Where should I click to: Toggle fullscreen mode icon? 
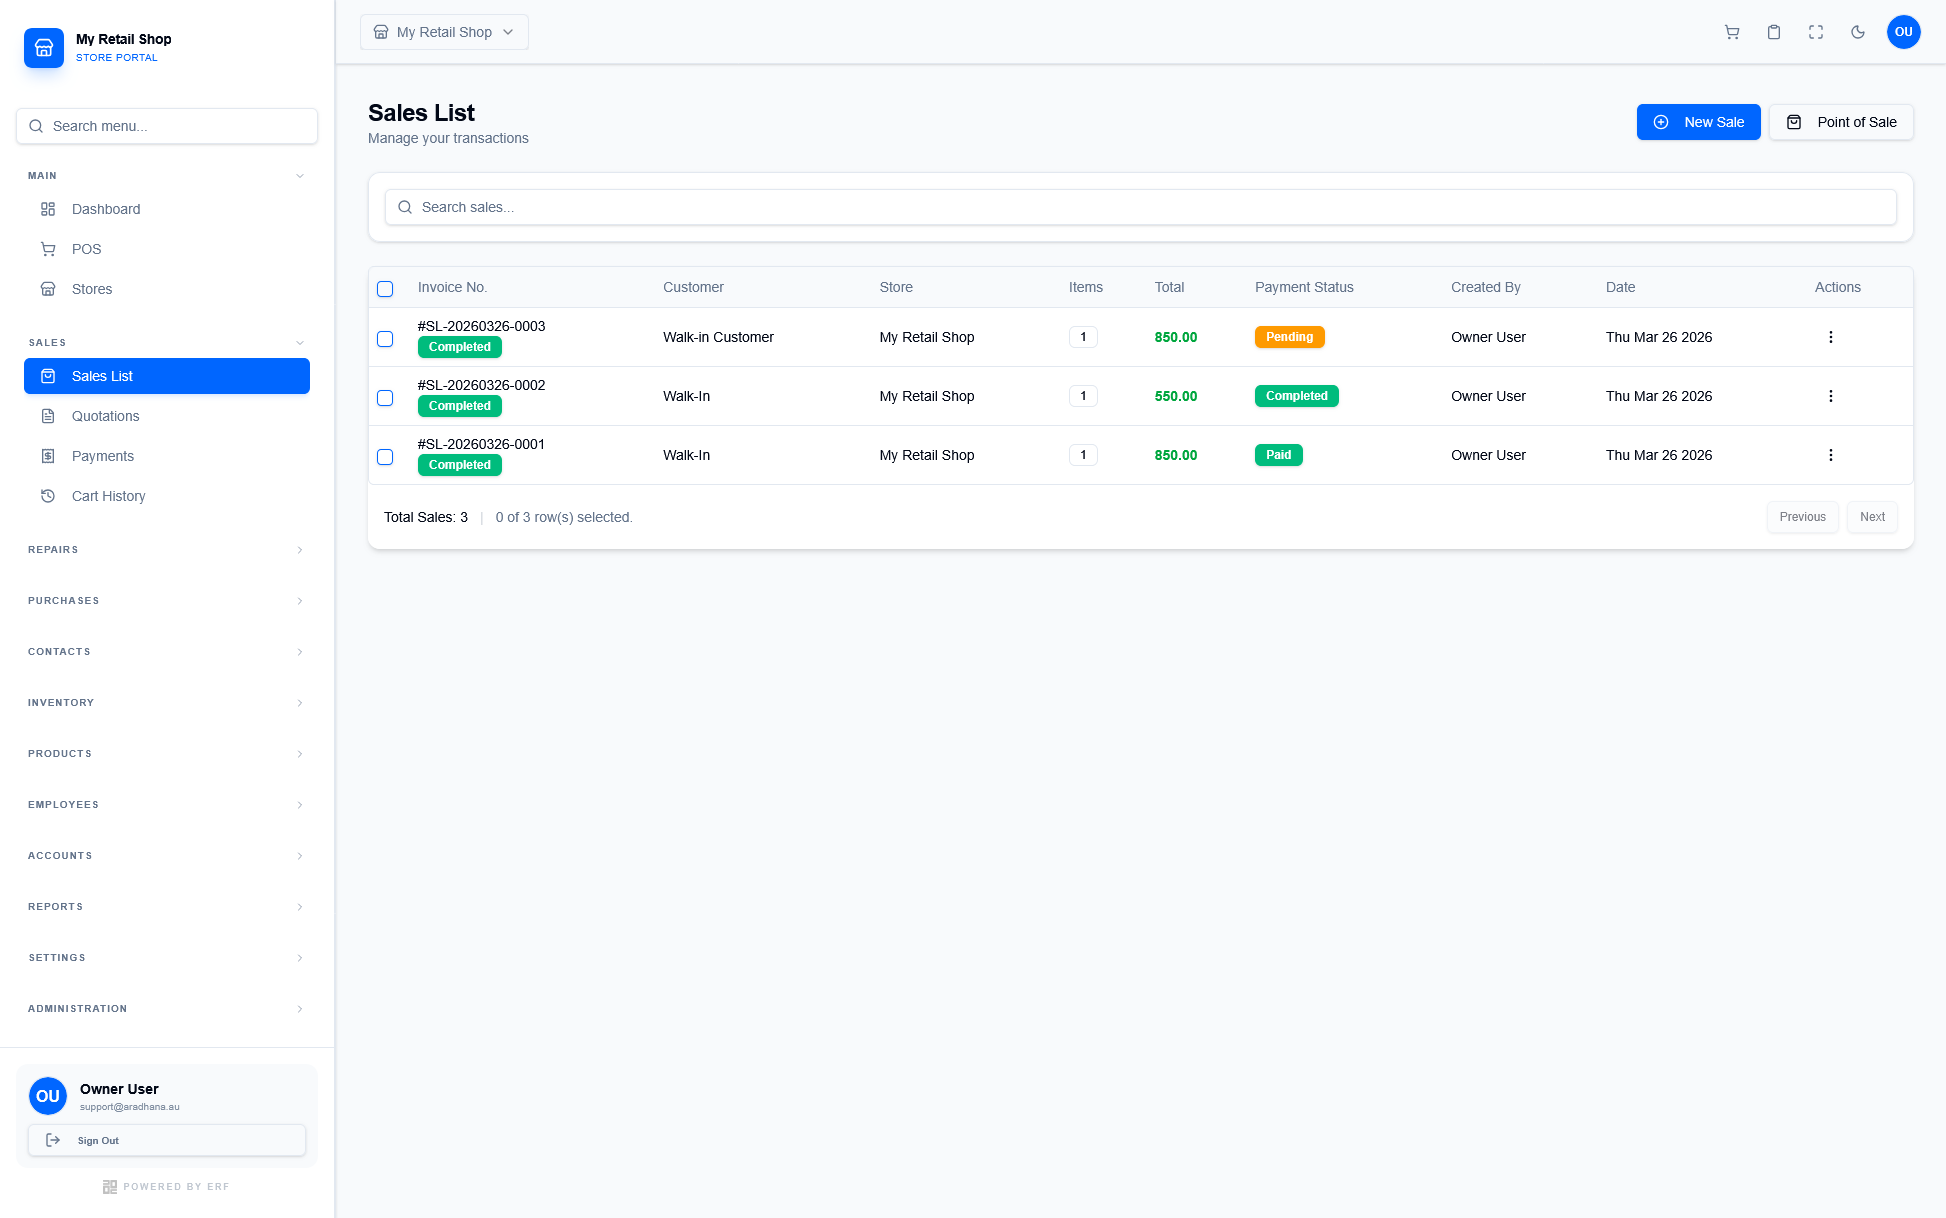(1816, 32)
